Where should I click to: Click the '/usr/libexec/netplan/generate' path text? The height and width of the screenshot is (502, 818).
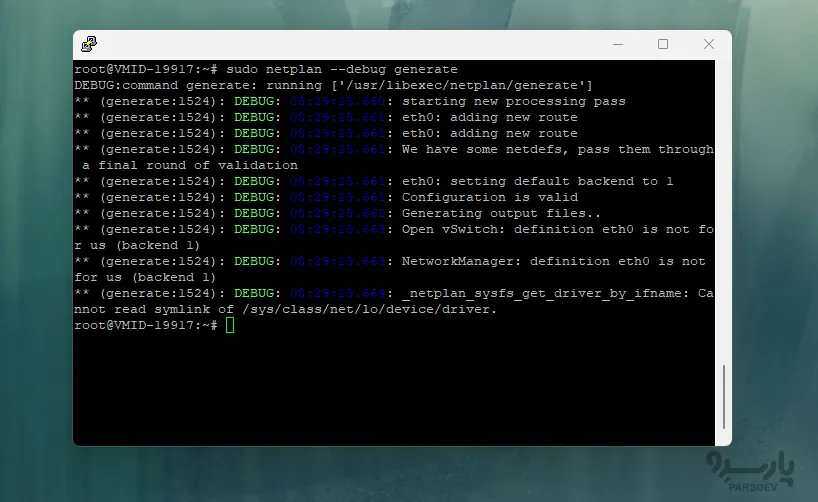click(462, 85)
